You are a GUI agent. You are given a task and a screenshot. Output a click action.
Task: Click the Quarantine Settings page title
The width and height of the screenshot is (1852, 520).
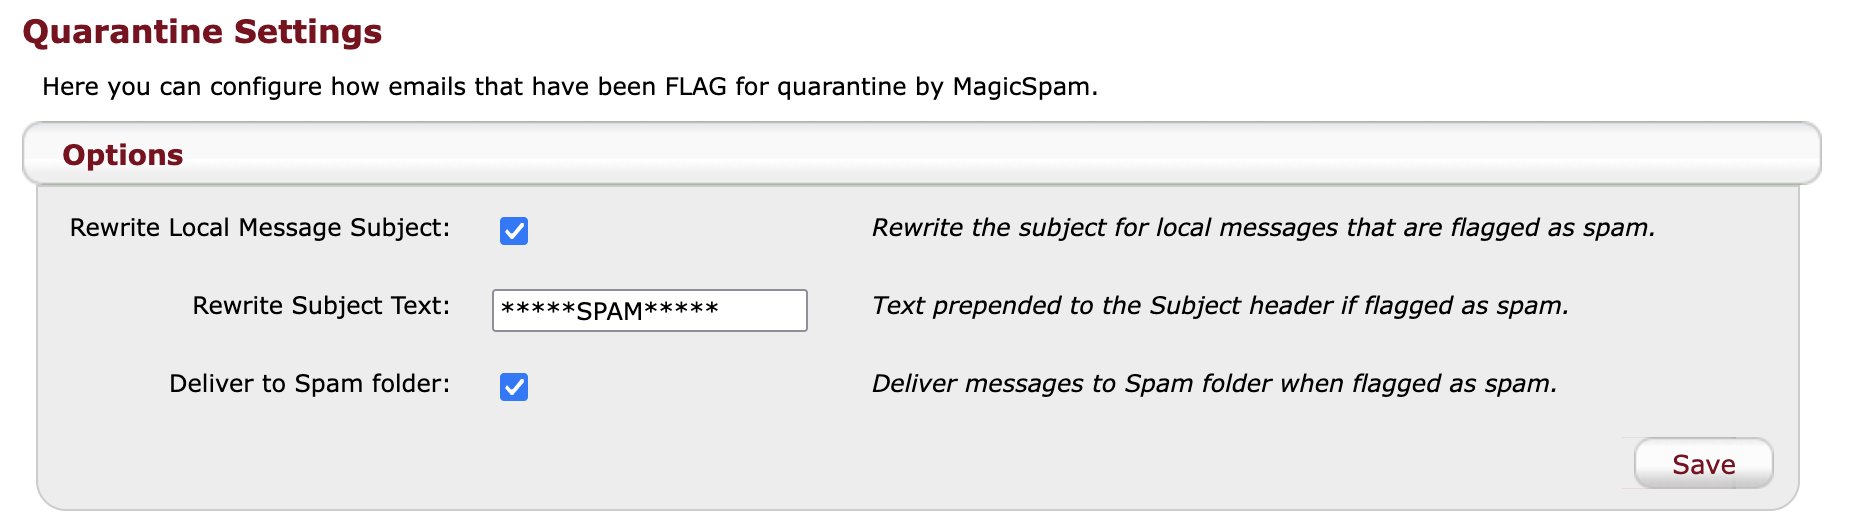(202, 32)
